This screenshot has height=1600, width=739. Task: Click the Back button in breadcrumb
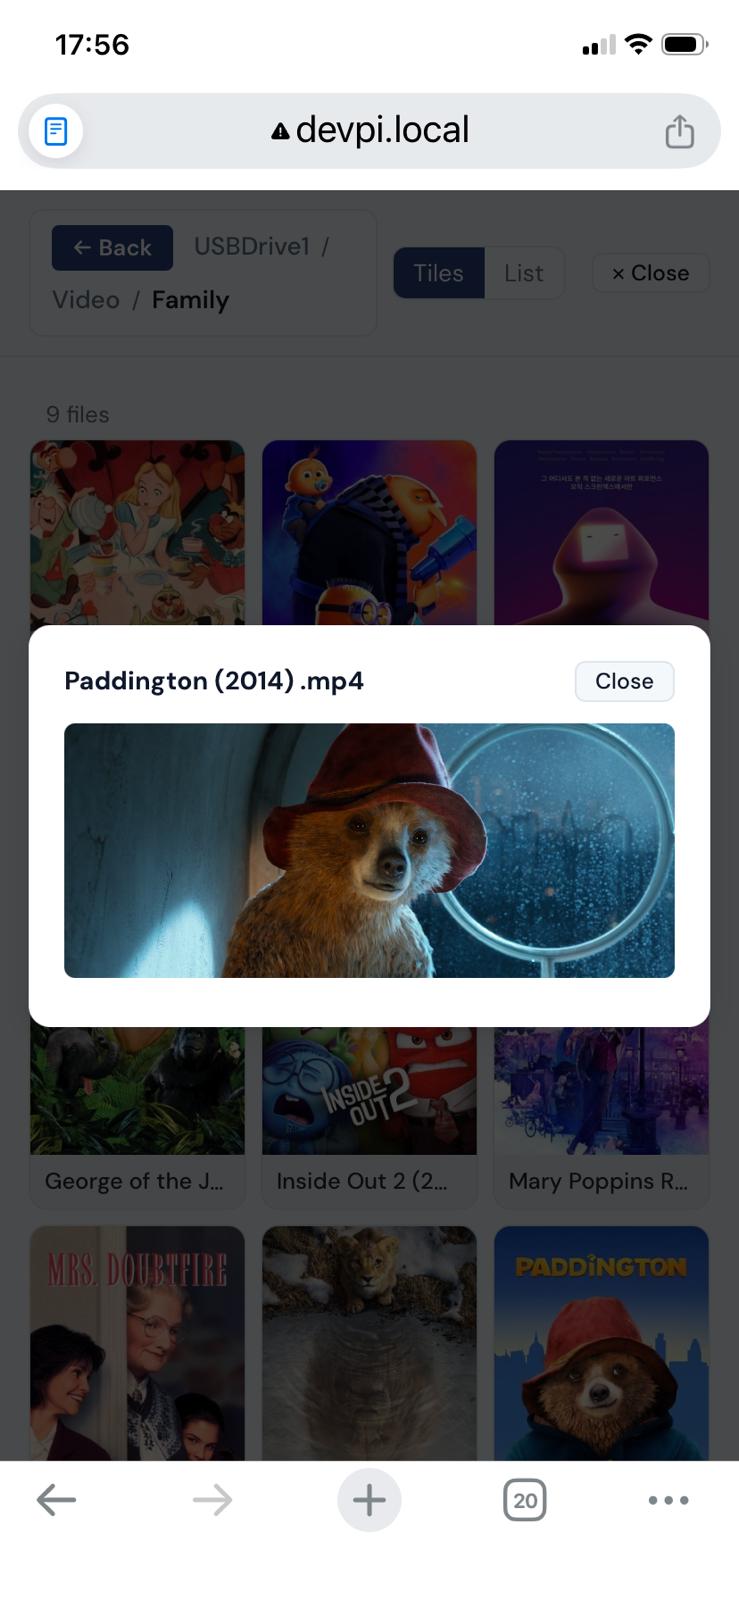pyautogui.click(x=112, y=247)
